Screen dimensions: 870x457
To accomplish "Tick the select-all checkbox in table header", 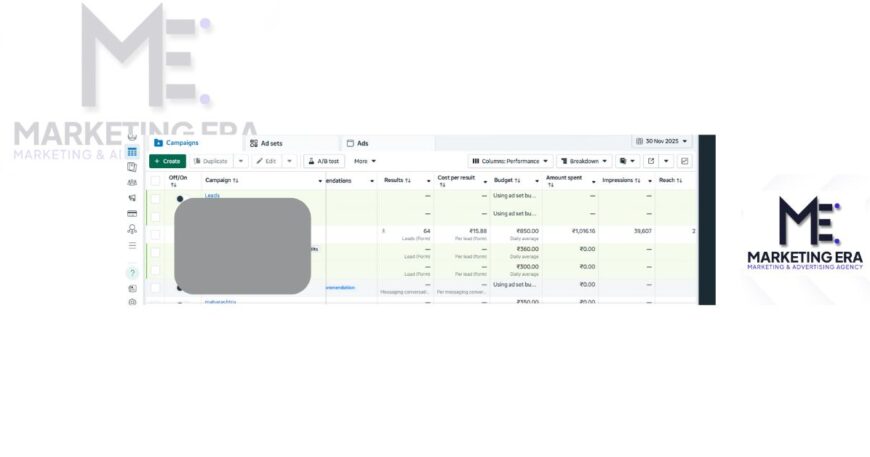I will click(x=155, y=181).
